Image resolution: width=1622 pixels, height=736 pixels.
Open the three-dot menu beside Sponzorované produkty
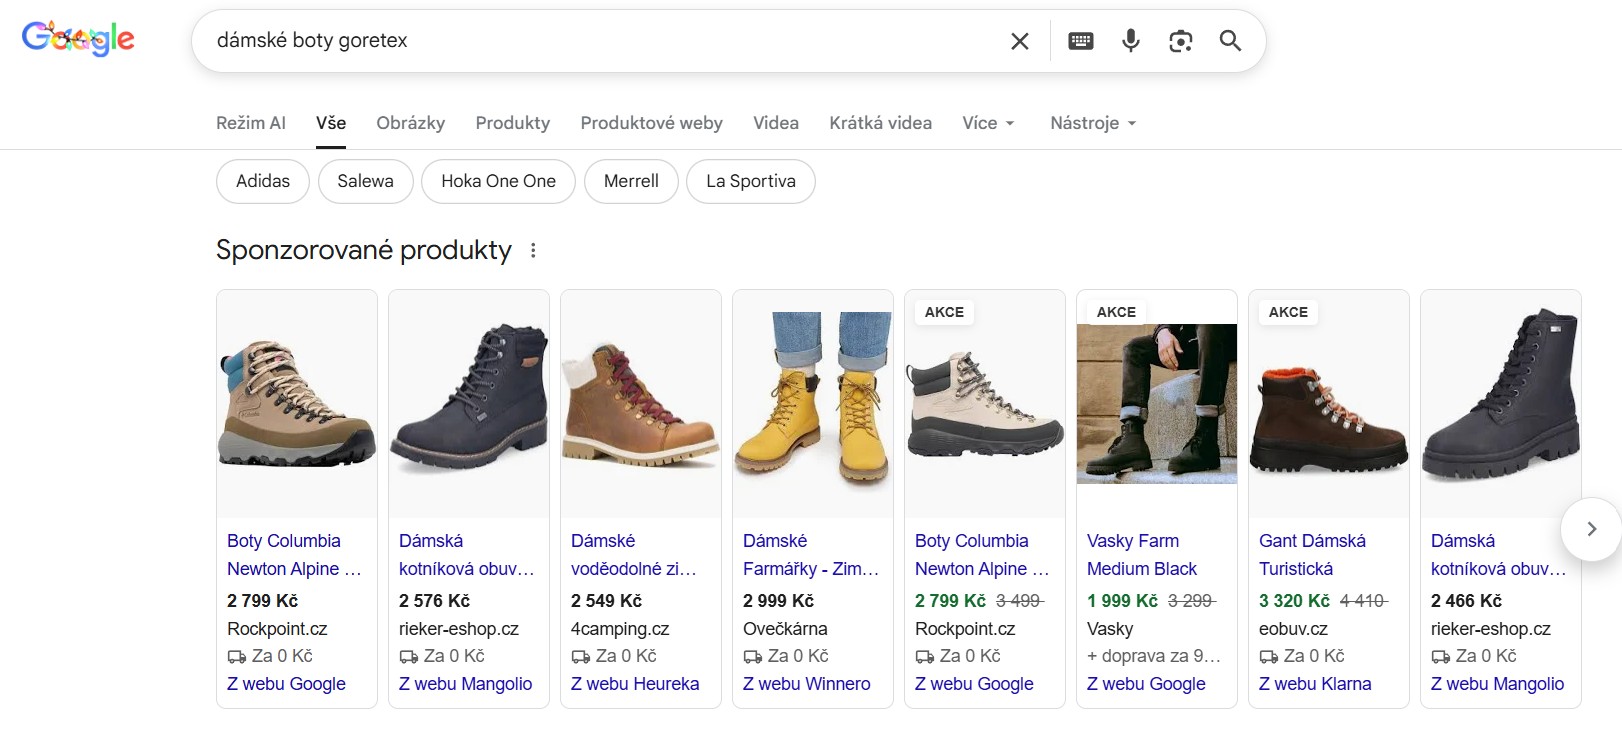click(533, 250)
